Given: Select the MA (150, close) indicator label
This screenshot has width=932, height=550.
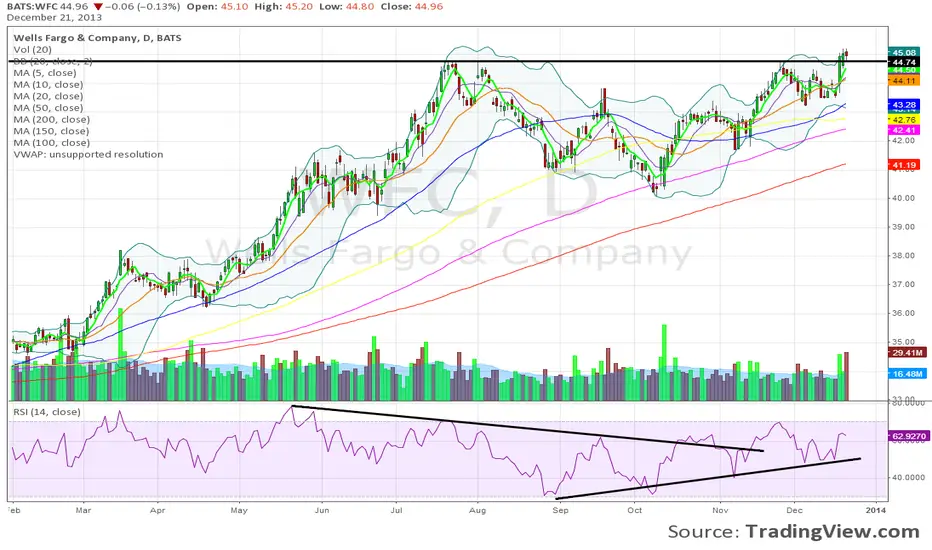Looking at the screenshot, I should pos(52,131).
